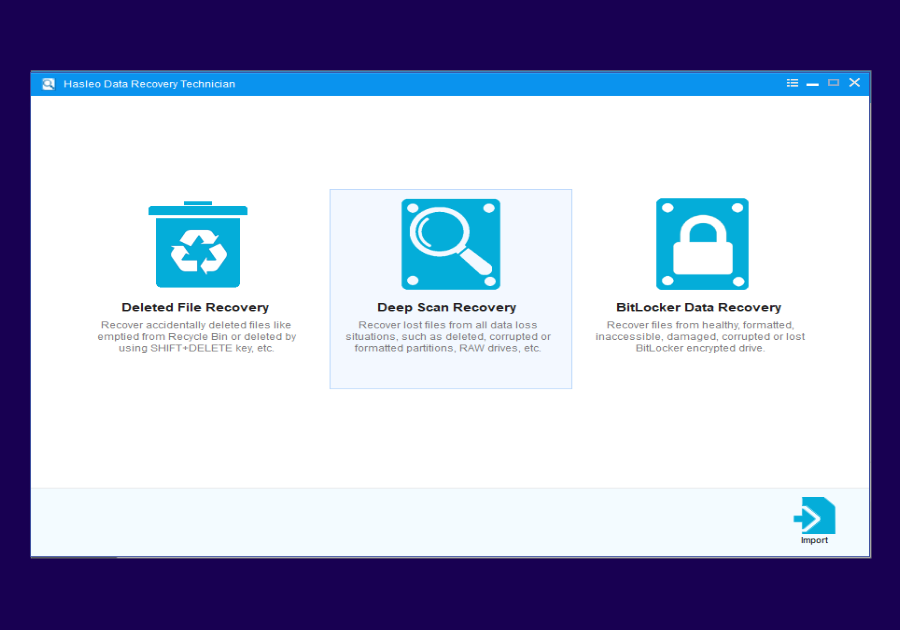Open the hamburger menu near window controls
This screenshot has height=630, width=900.
(792, 83)
